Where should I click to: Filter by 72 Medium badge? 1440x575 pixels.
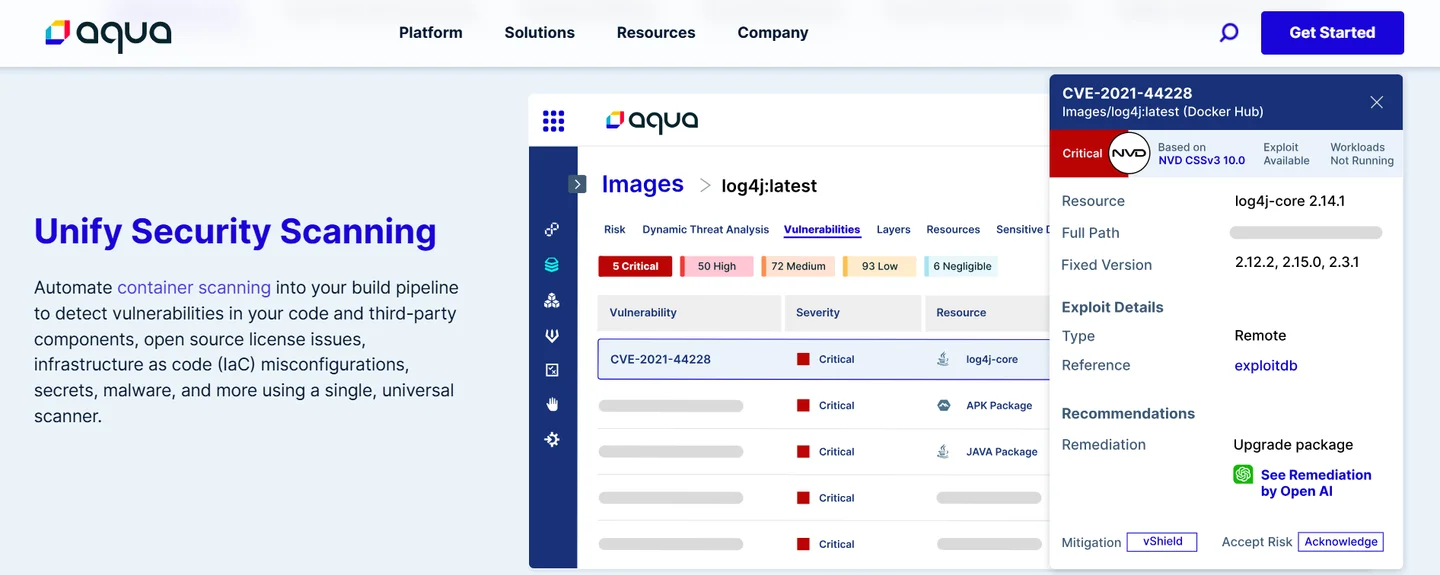[x=797, y=266]
